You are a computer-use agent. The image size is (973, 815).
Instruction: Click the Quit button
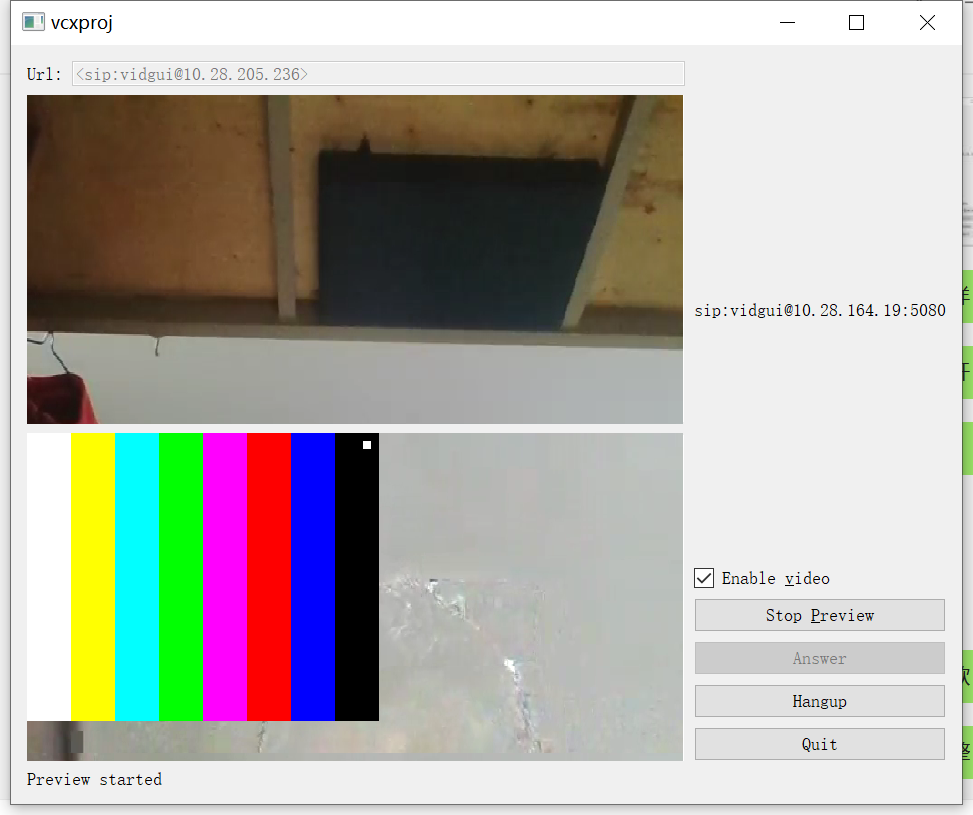pos(818,744)
